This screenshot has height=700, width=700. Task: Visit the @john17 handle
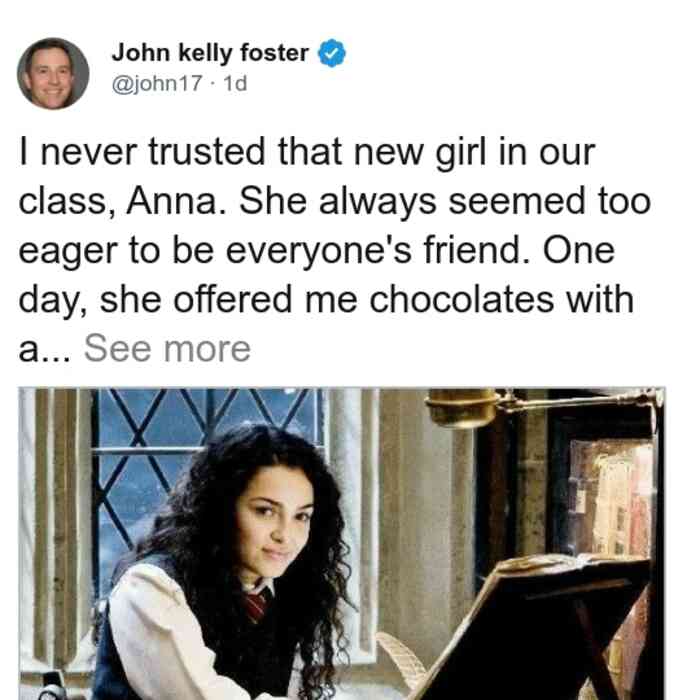(157, 83)
